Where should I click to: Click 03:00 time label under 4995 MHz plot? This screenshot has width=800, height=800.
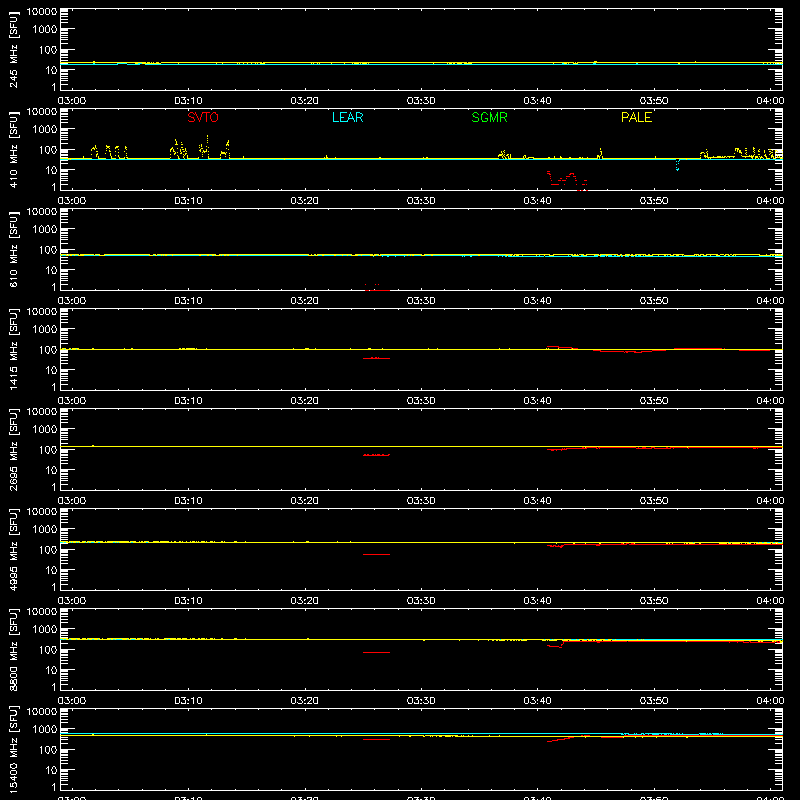[72, 601]
